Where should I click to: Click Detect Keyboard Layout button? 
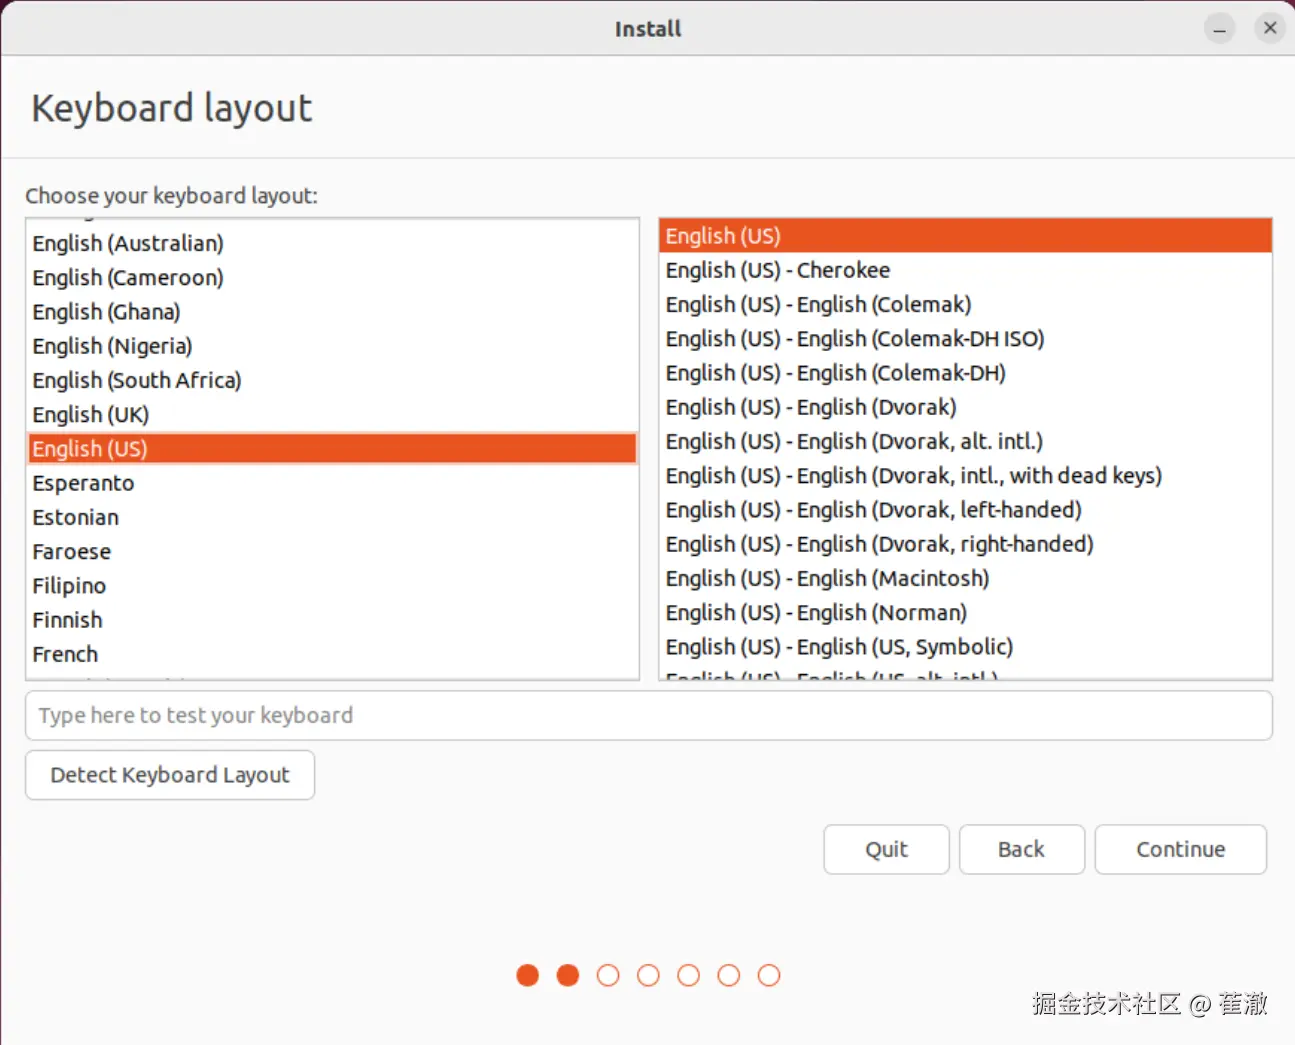[x=170, y=775]
